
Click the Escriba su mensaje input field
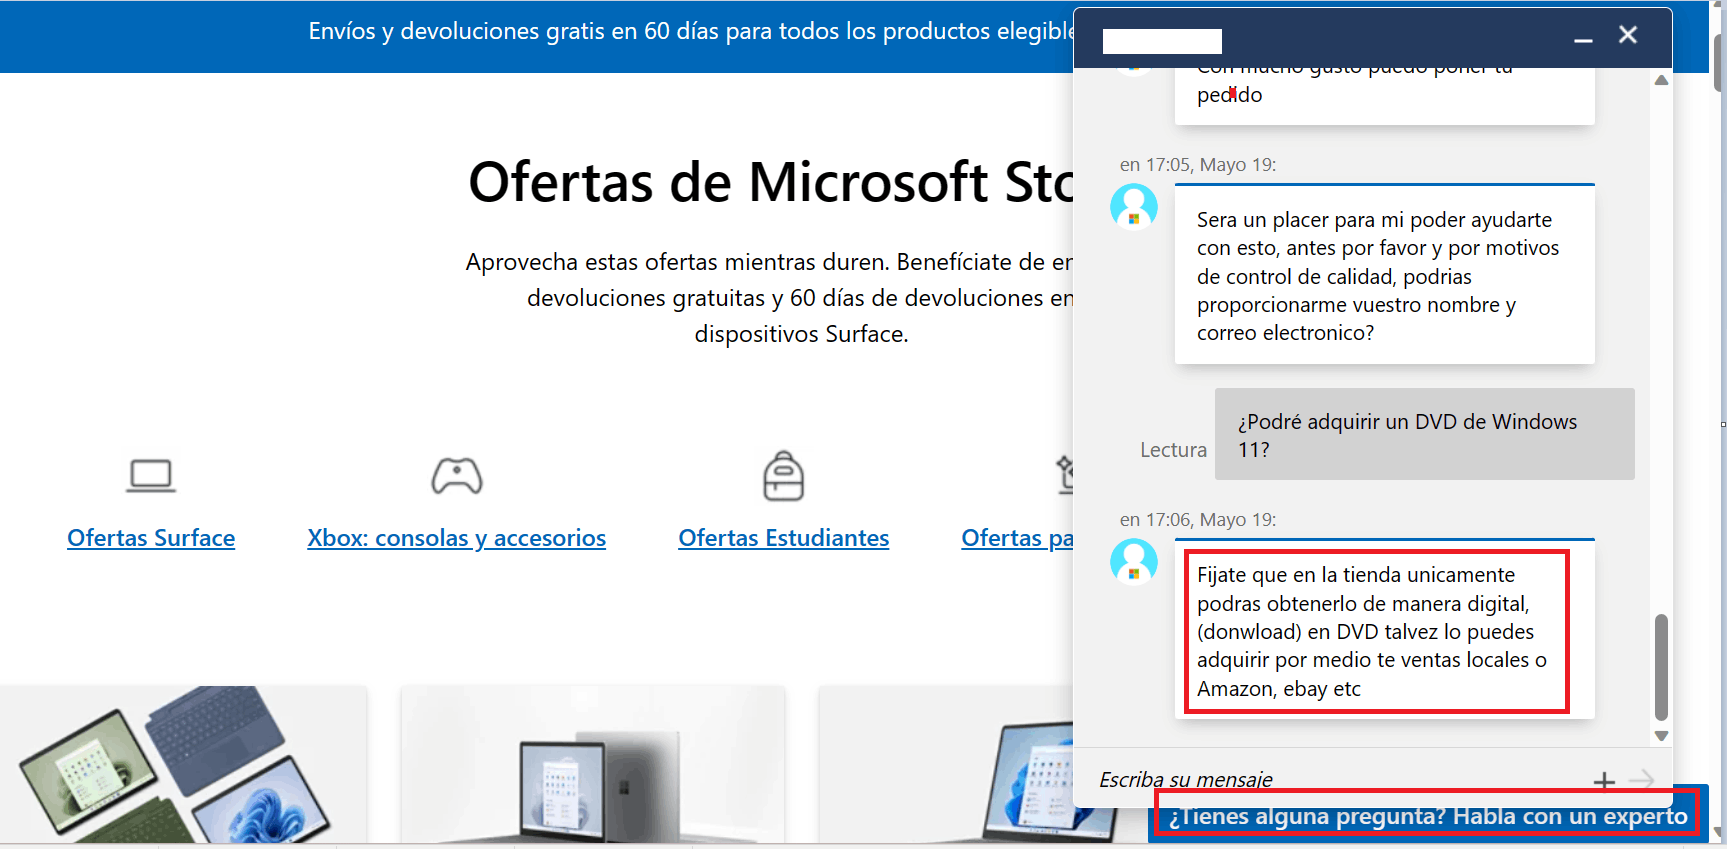(x=1340, y=779)
